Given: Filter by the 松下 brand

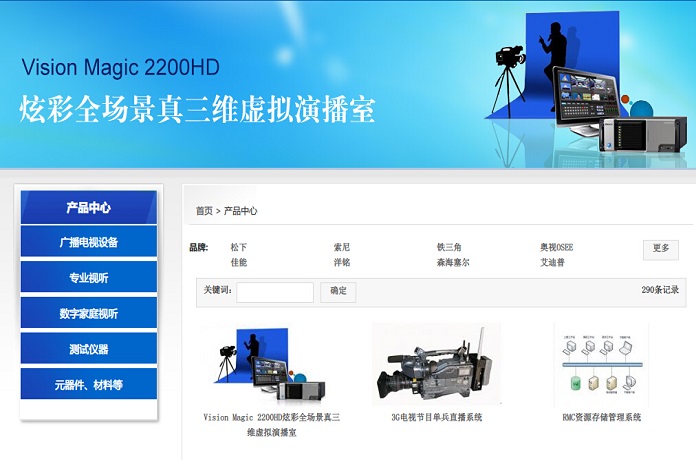Looking at the screenshot, I should [x=239, y=247].
